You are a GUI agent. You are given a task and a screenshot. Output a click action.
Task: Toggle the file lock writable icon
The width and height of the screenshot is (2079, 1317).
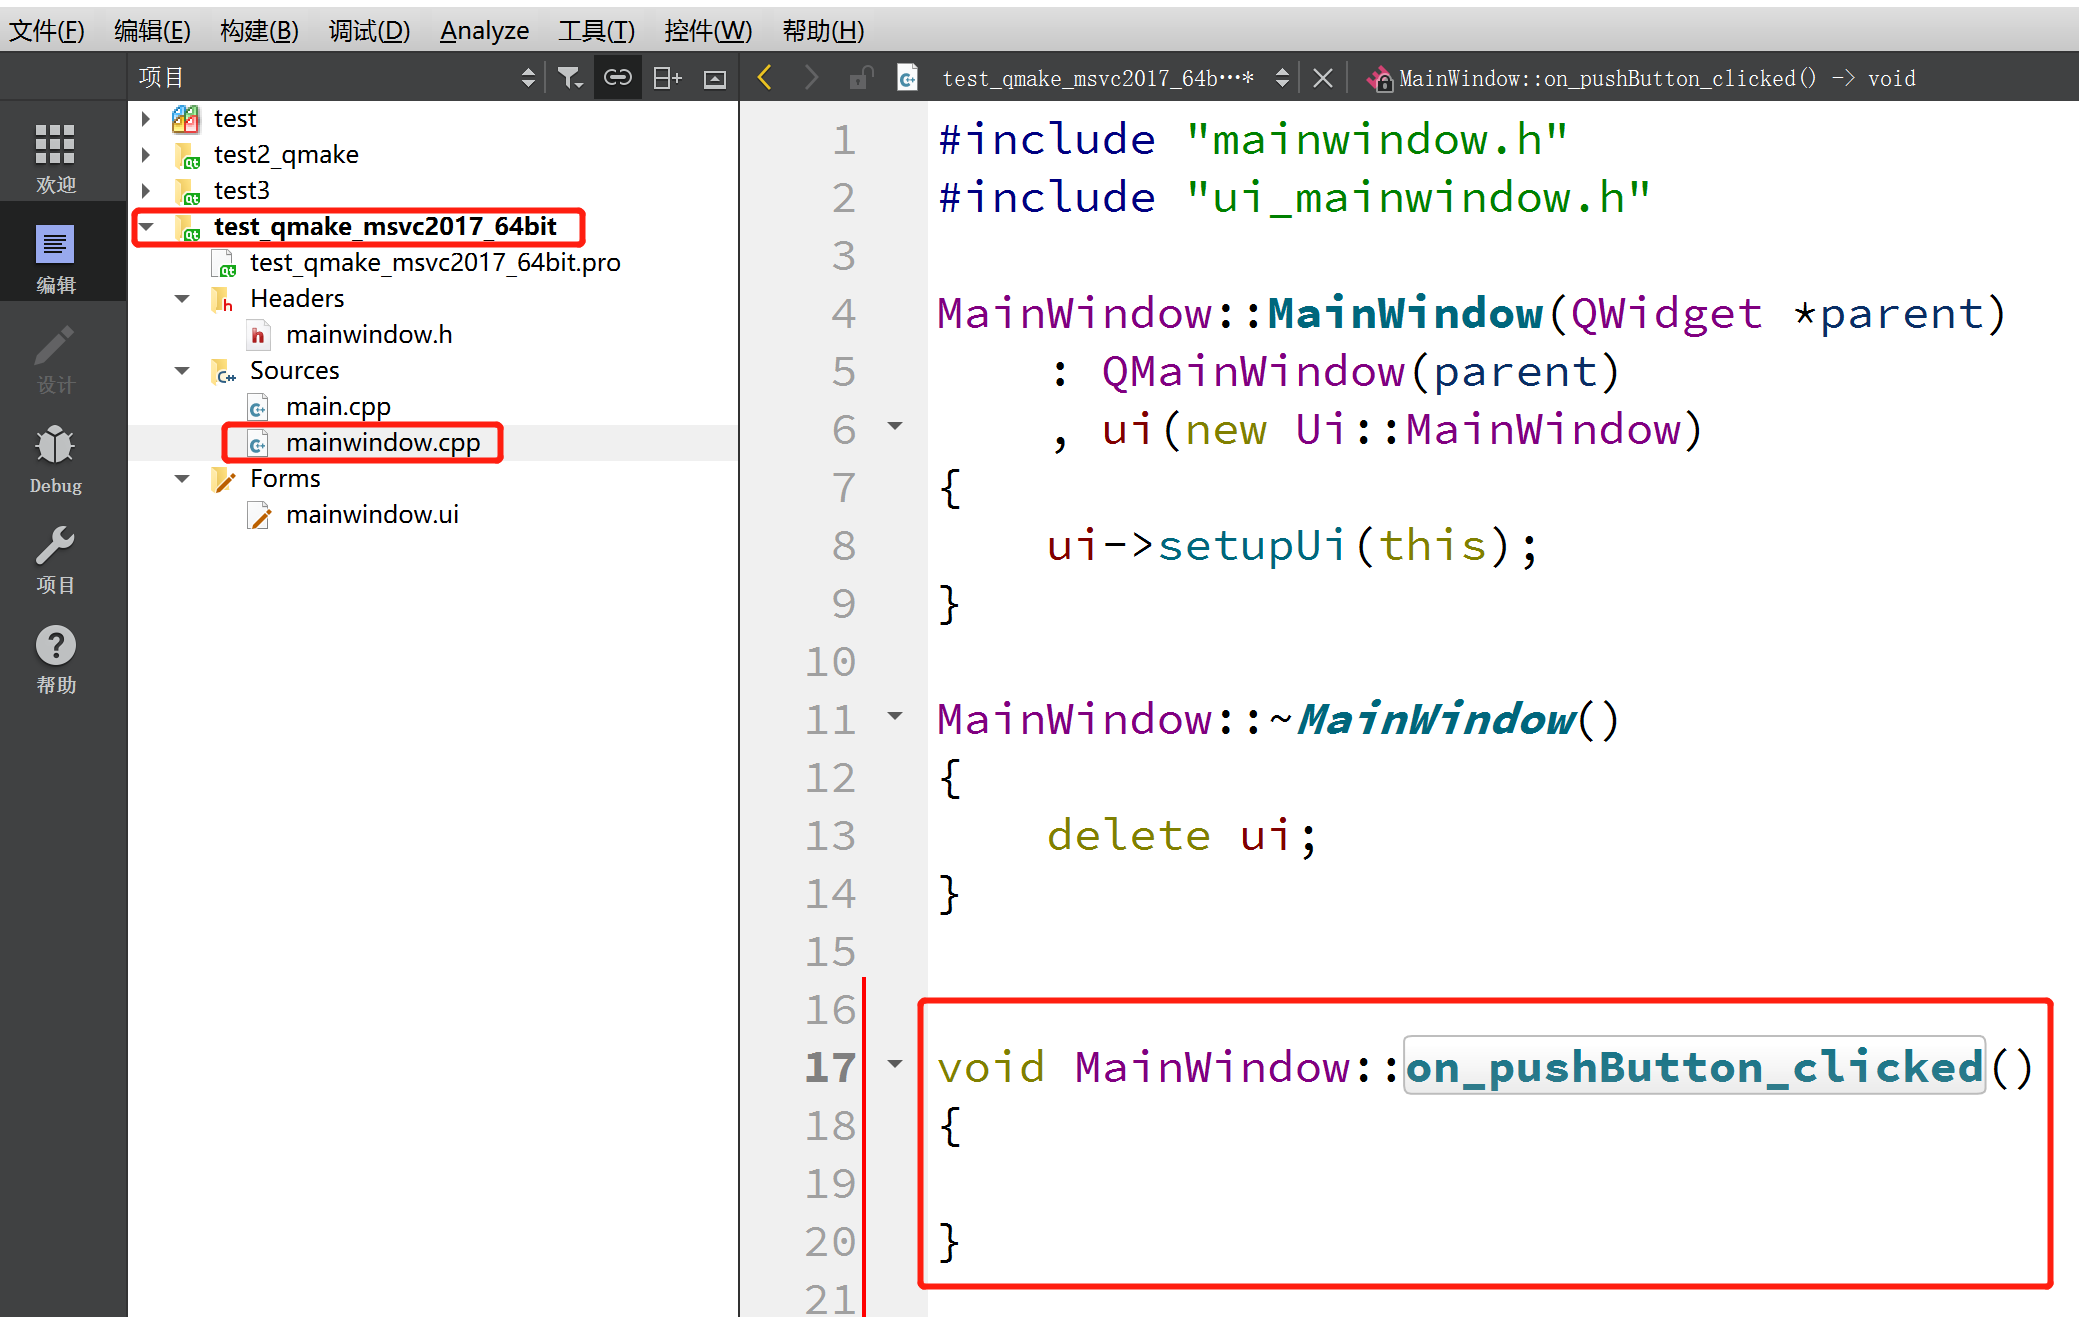click(x=860, y=78)
